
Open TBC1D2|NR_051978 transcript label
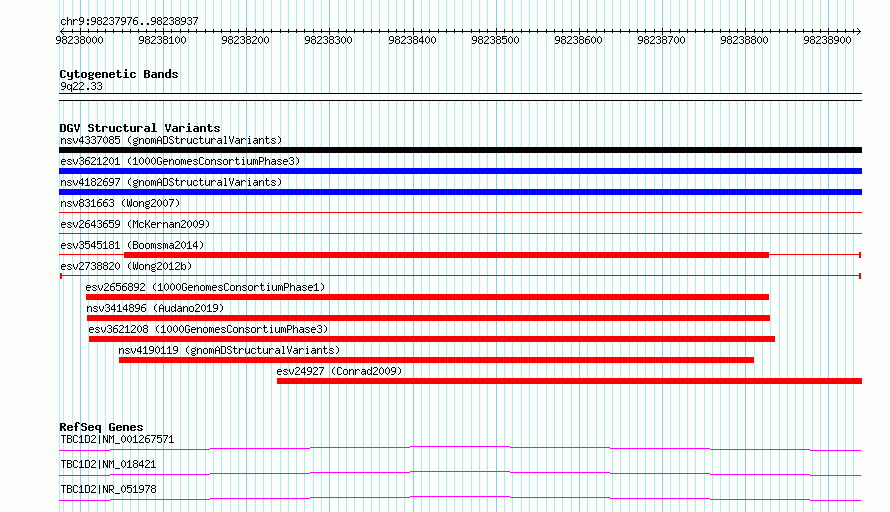pos(108,489)
